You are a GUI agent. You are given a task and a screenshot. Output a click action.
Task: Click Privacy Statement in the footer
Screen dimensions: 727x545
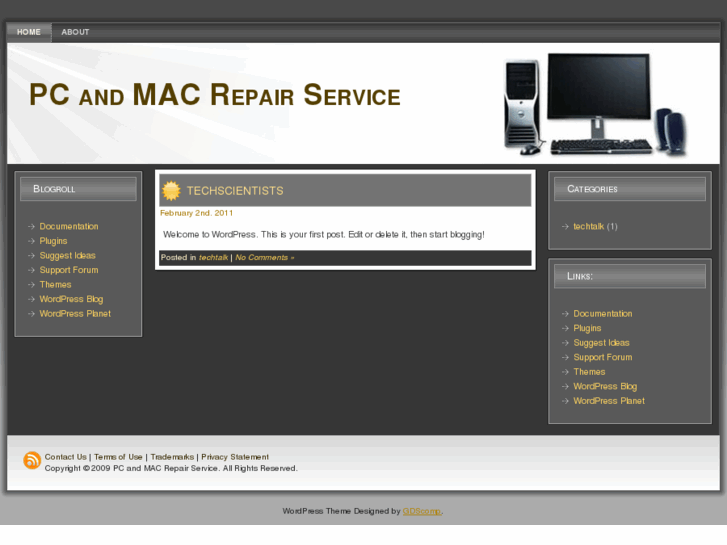(235, 457)
